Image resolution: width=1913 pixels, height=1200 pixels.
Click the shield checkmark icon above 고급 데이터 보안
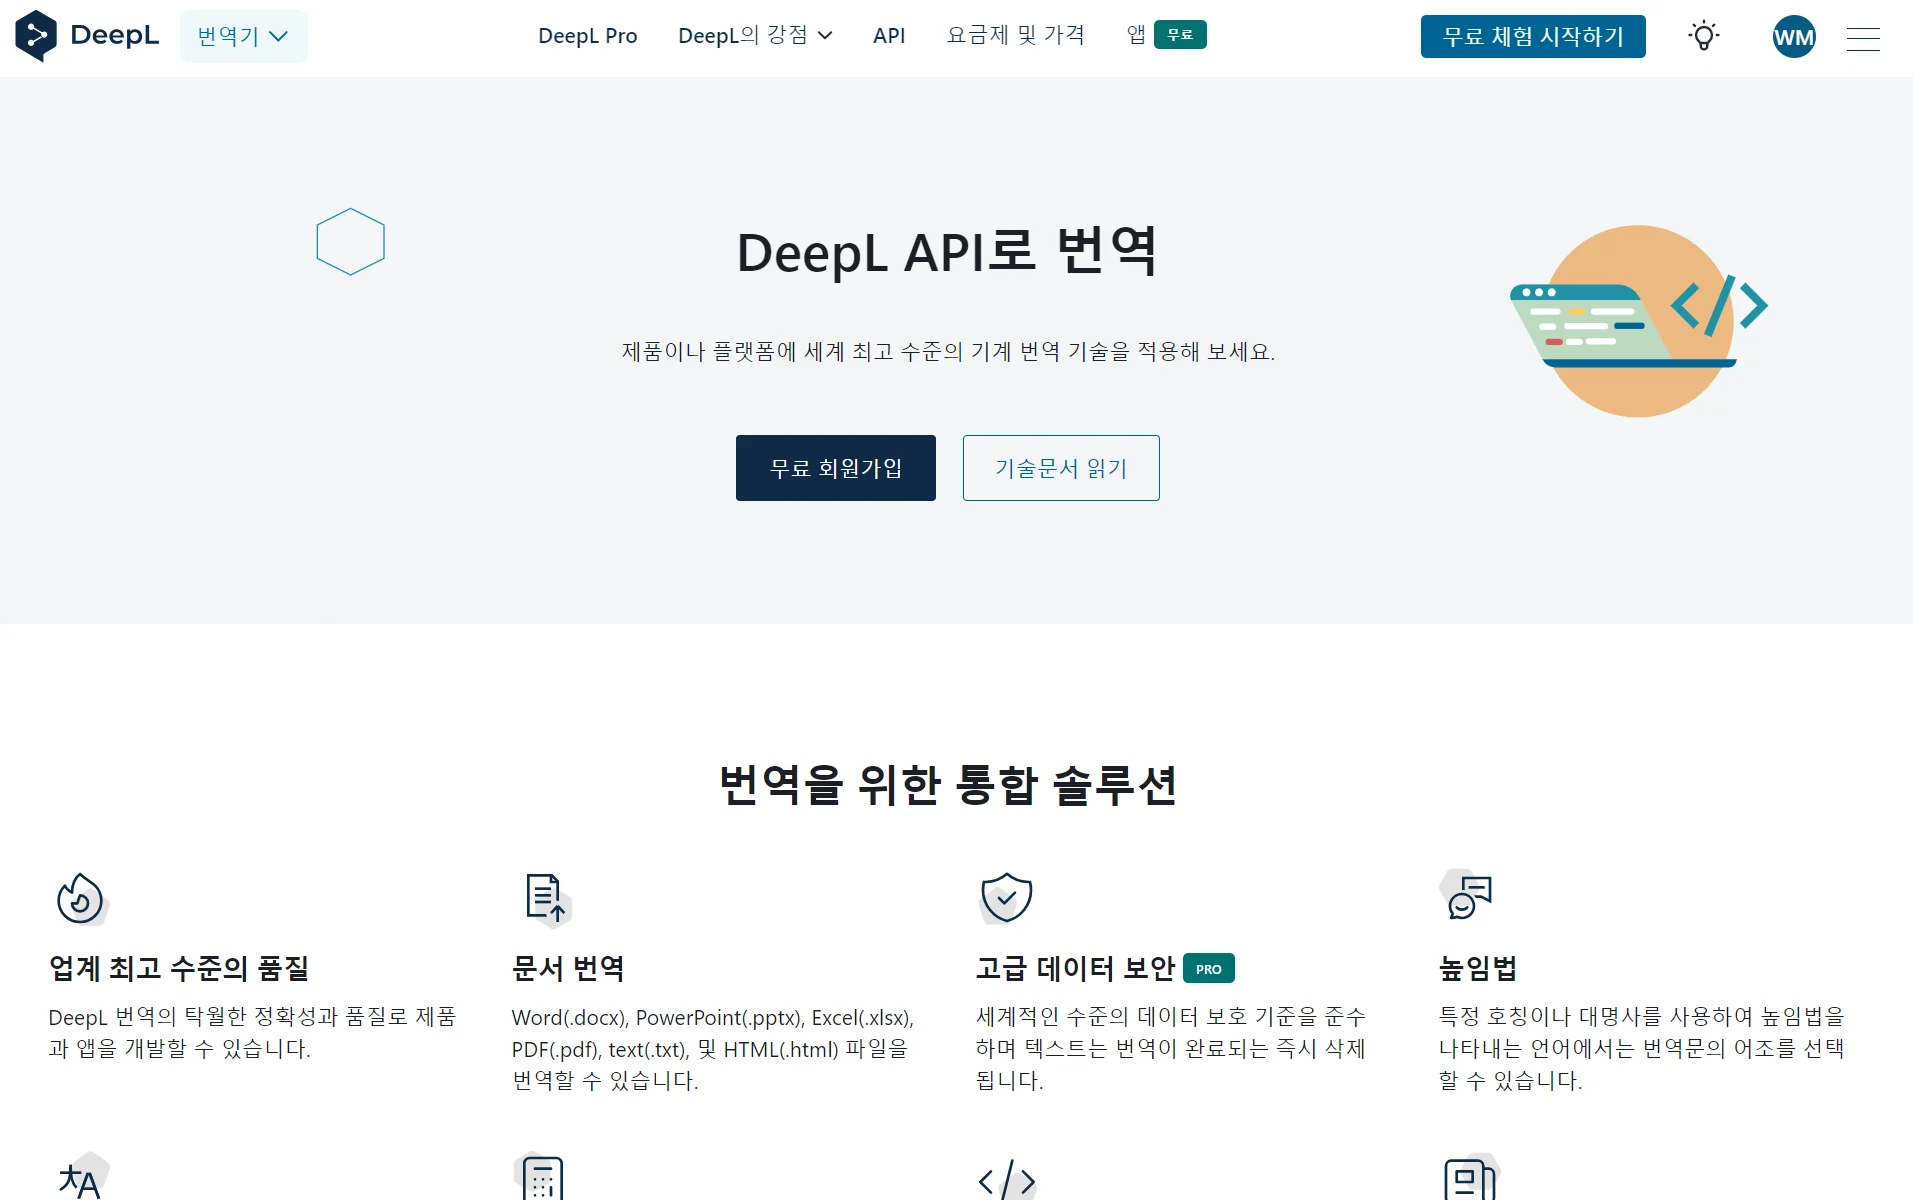[x=1006, y=897]
